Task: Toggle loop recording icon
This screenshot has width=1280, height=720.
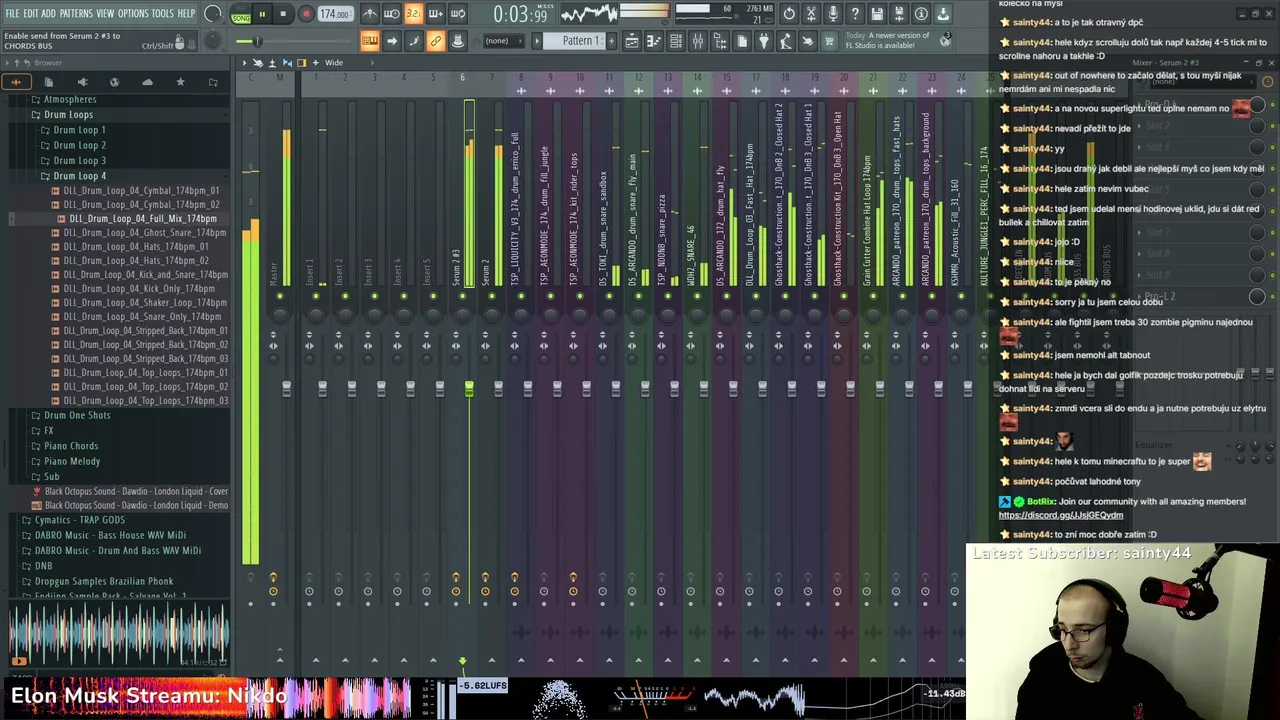Action: 458,14
